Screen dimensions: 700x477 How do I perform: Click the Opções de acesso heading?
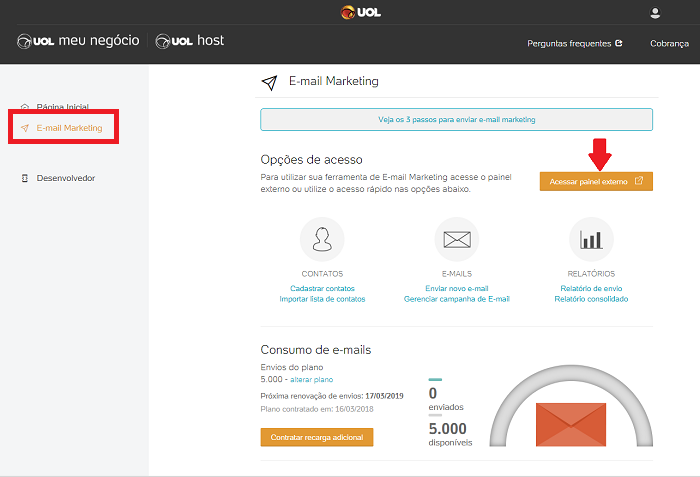(x=312, y=160)
